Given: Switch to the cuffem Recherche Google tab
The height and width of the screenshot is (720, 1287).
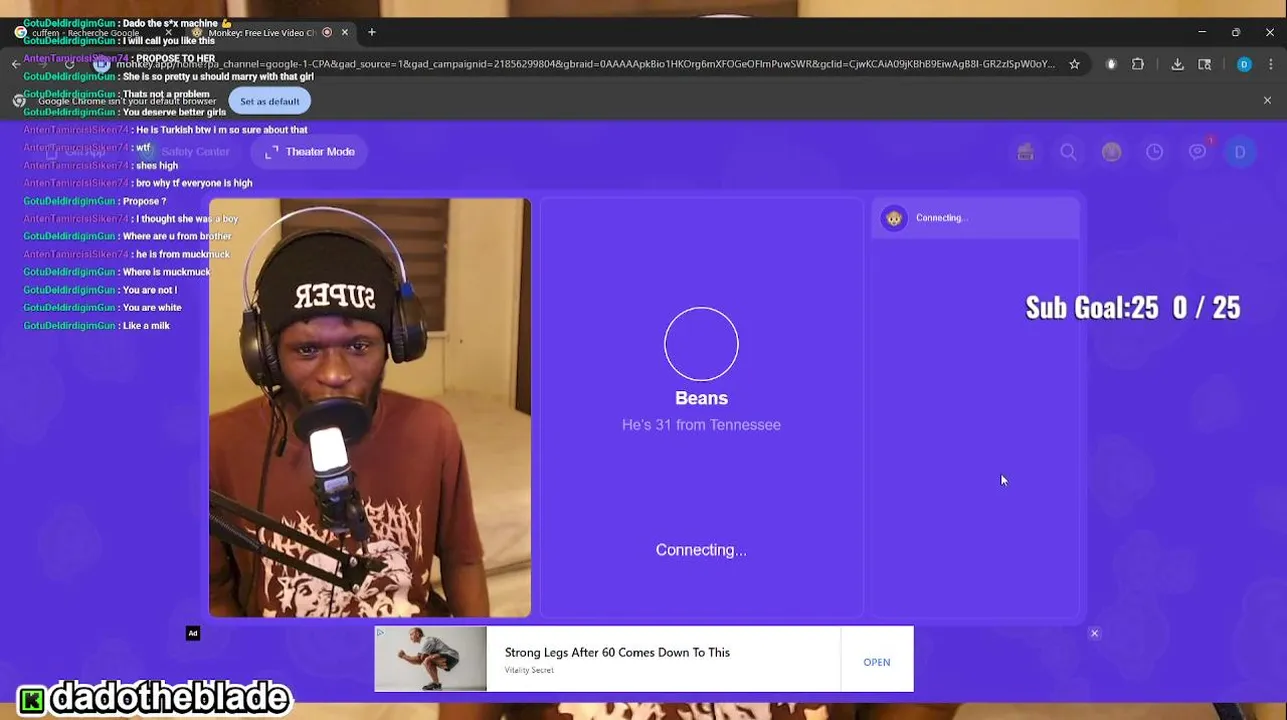Looking at the screenshot, I should pos(92,32).
